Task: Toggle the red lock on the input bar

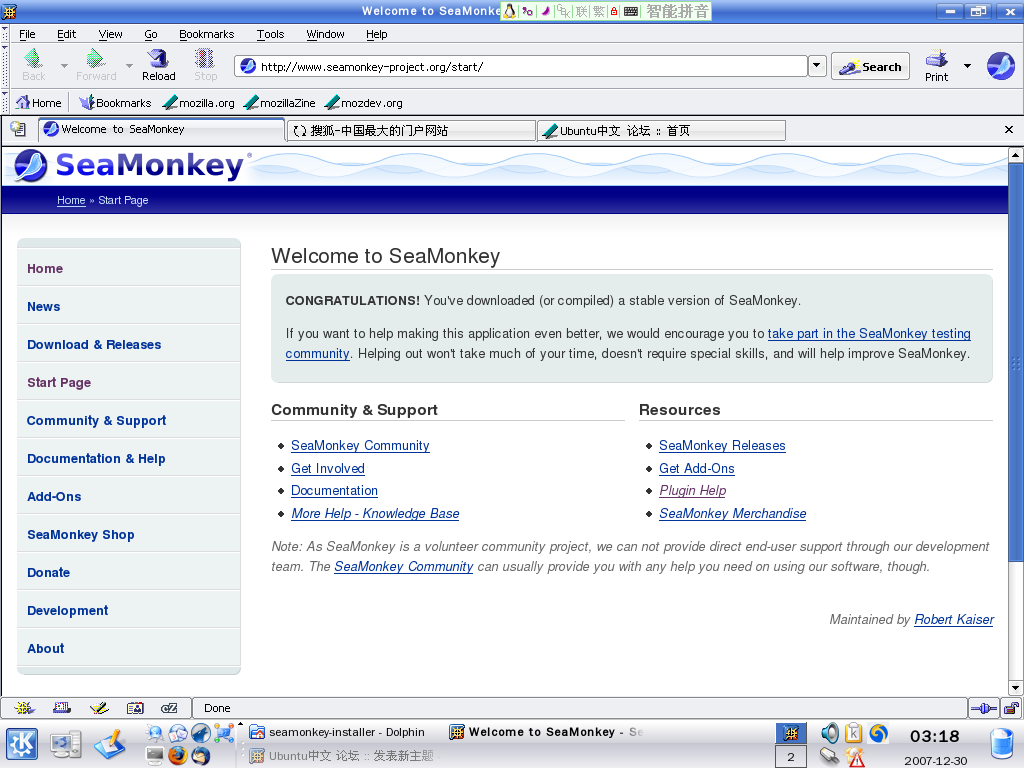Action: coord(614,11)
